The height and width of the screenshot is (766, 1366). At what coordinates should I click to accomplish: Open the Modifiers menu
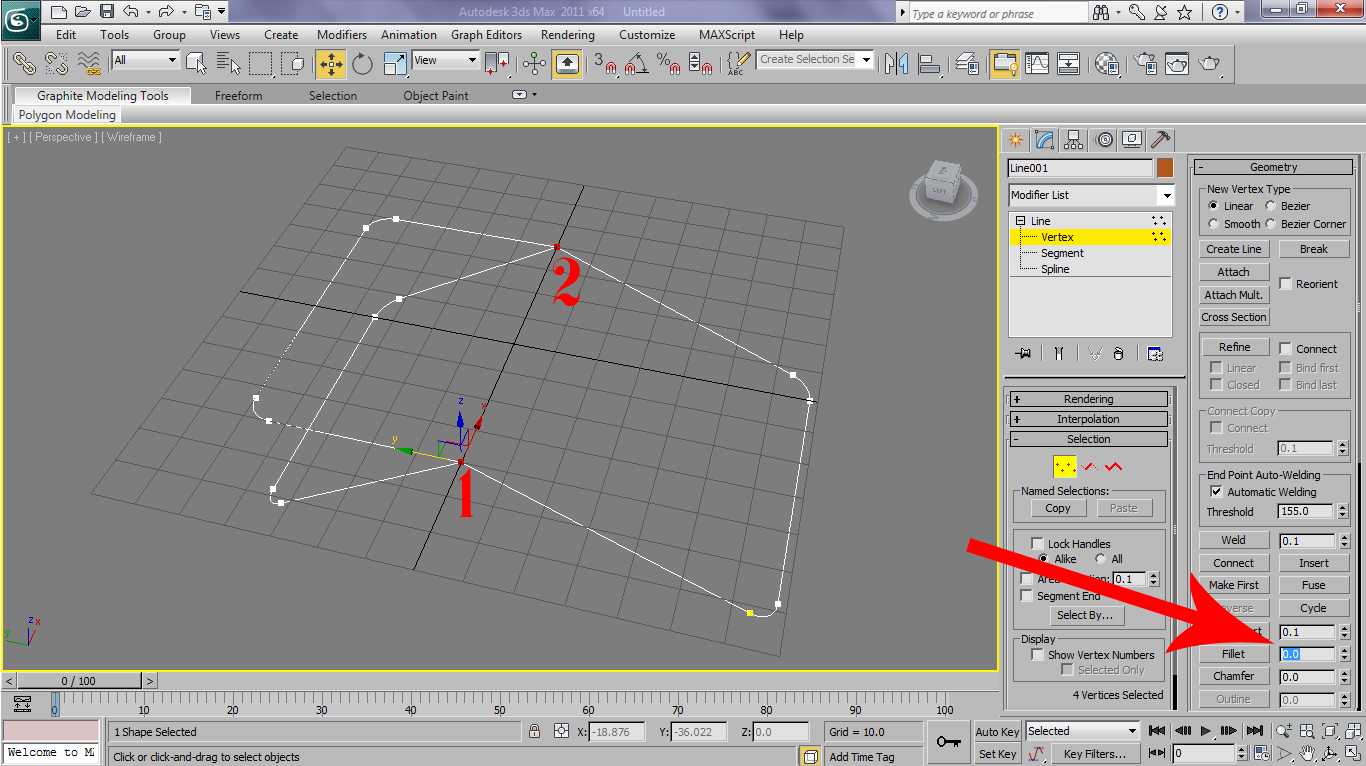click(342, 35)
